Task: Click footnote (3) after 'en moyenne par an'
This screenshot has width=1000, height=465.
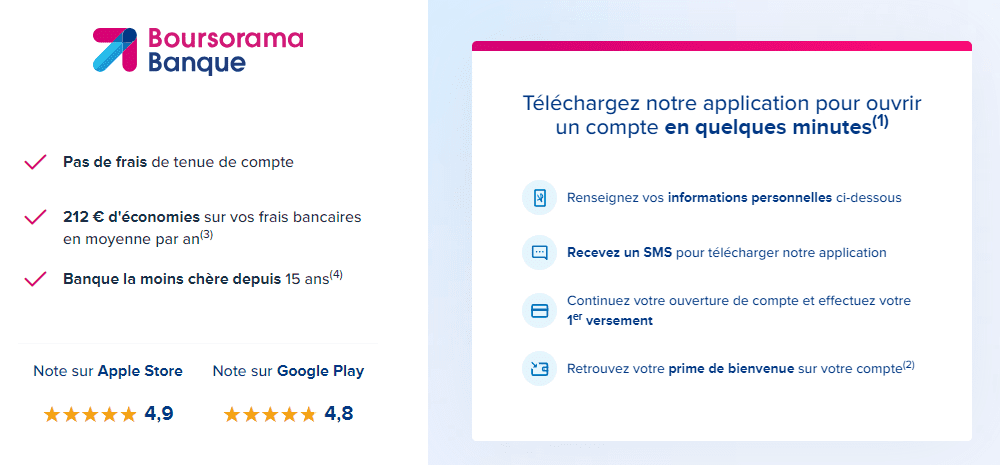Action: (x=206, y=235)
